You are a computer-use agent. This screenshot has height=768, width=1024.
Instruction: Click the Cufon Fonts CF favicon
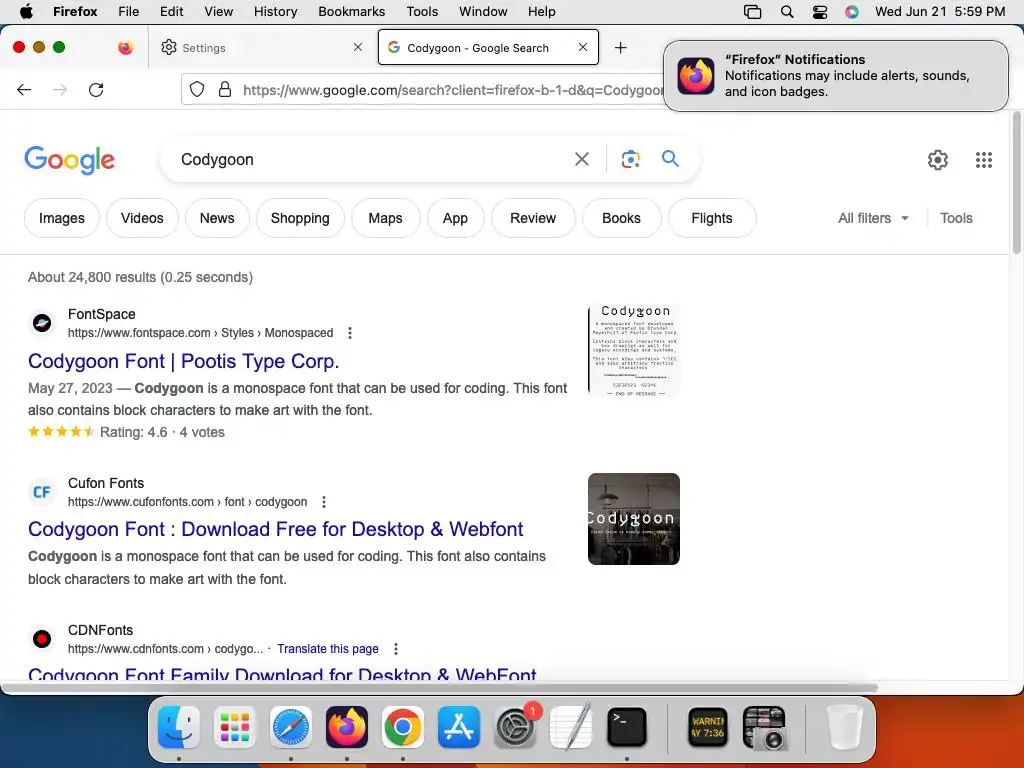[42, 492]
